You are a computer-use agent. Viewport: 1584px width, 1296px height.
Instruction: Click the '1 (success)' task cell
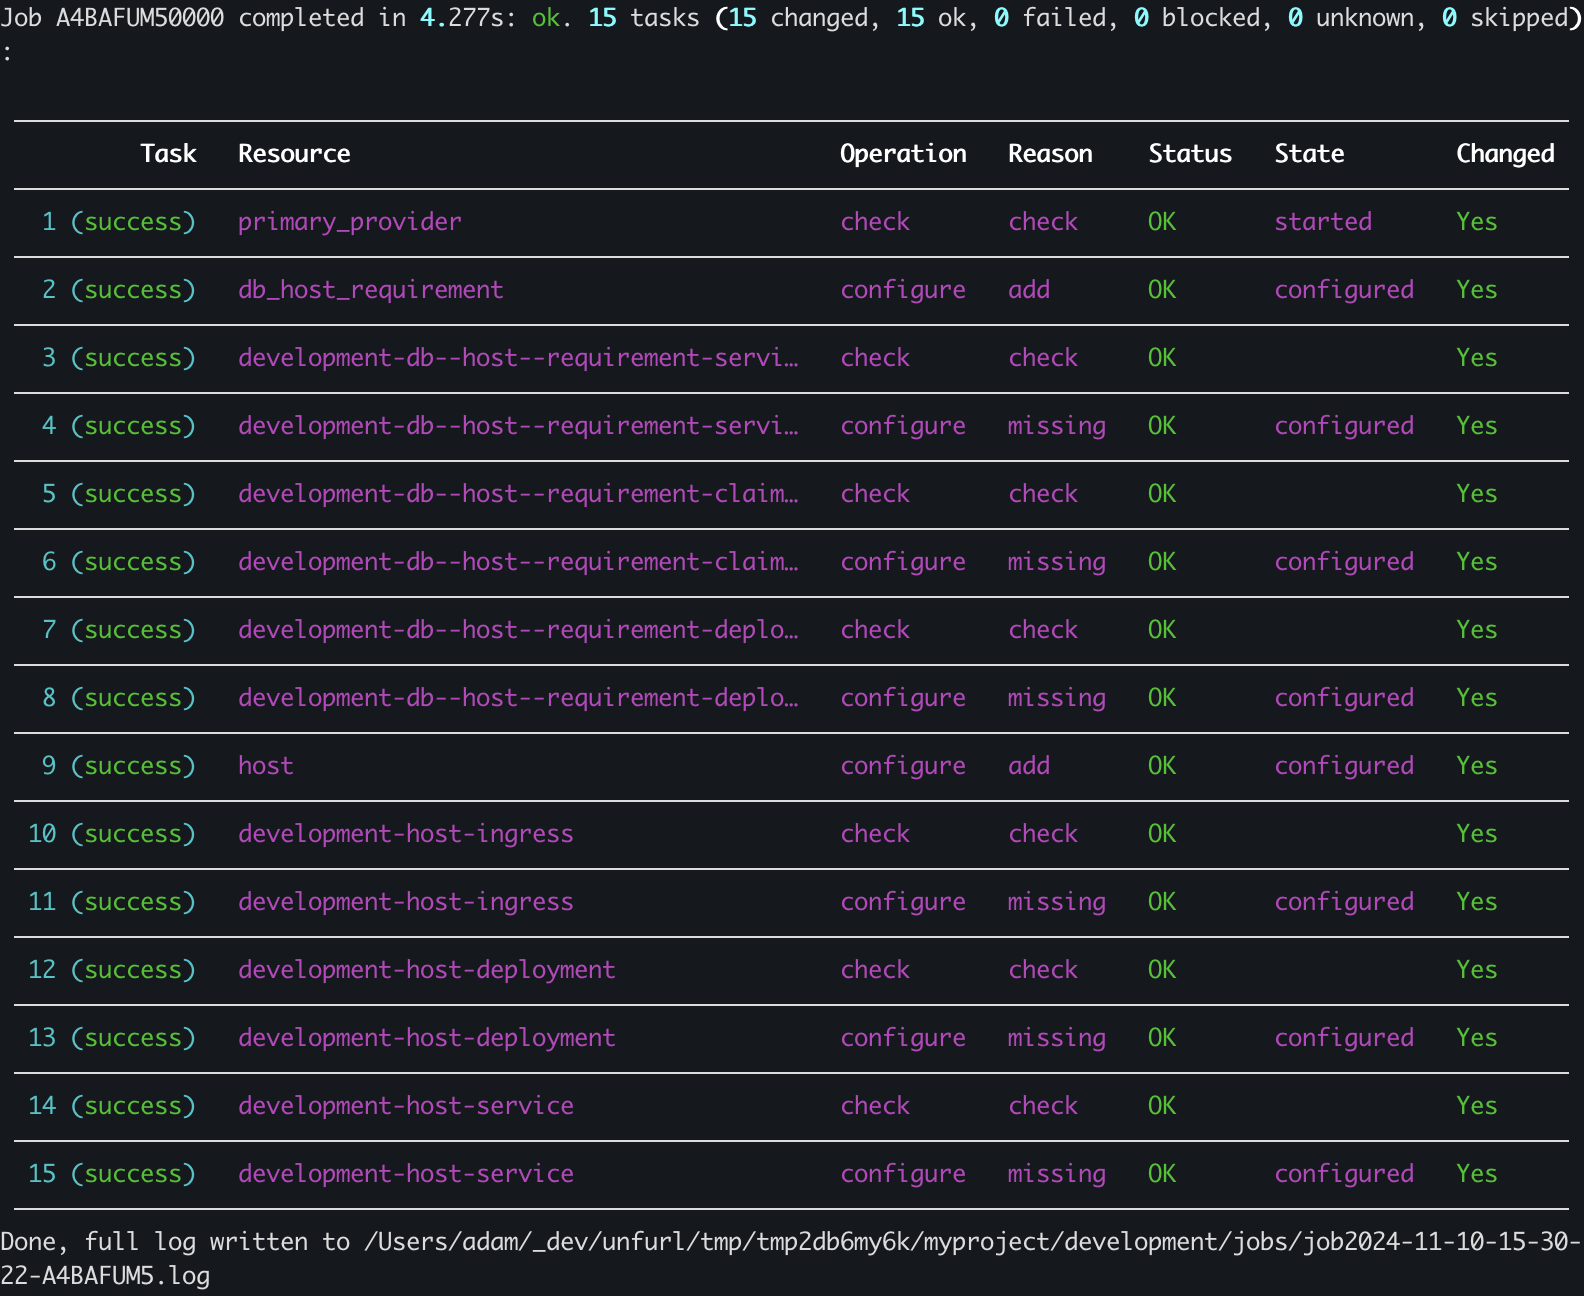tap(119, 222)
